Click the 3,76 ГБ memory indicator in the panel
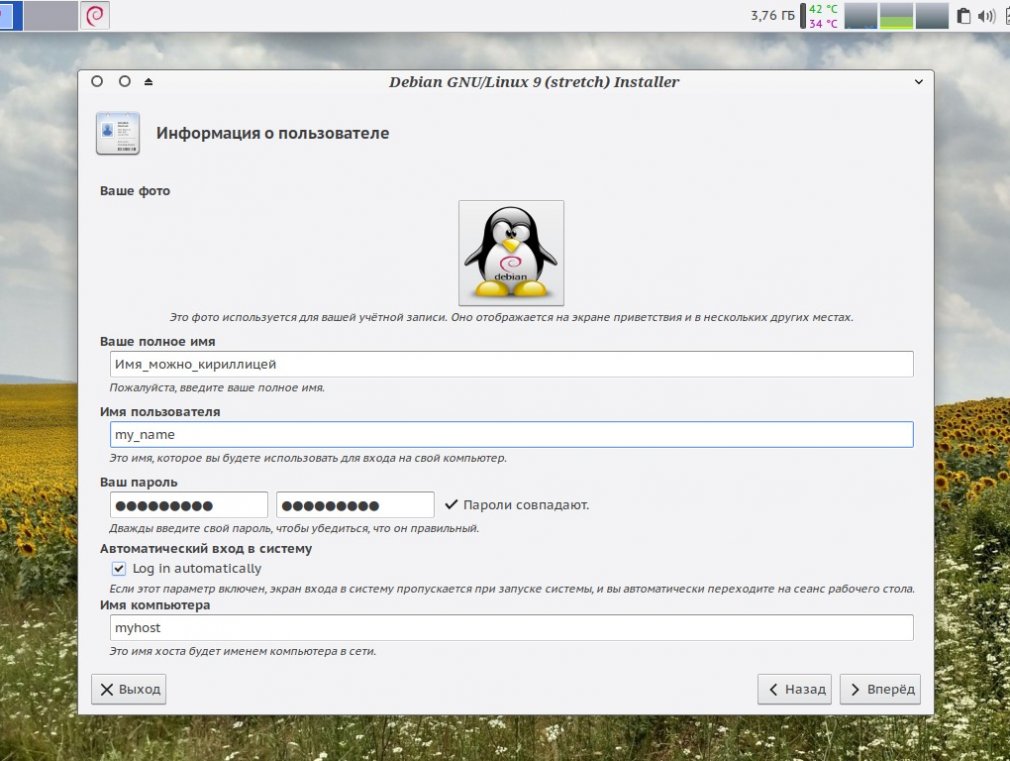The width and height of the screenshot is (1010, 761). [772, 15]
